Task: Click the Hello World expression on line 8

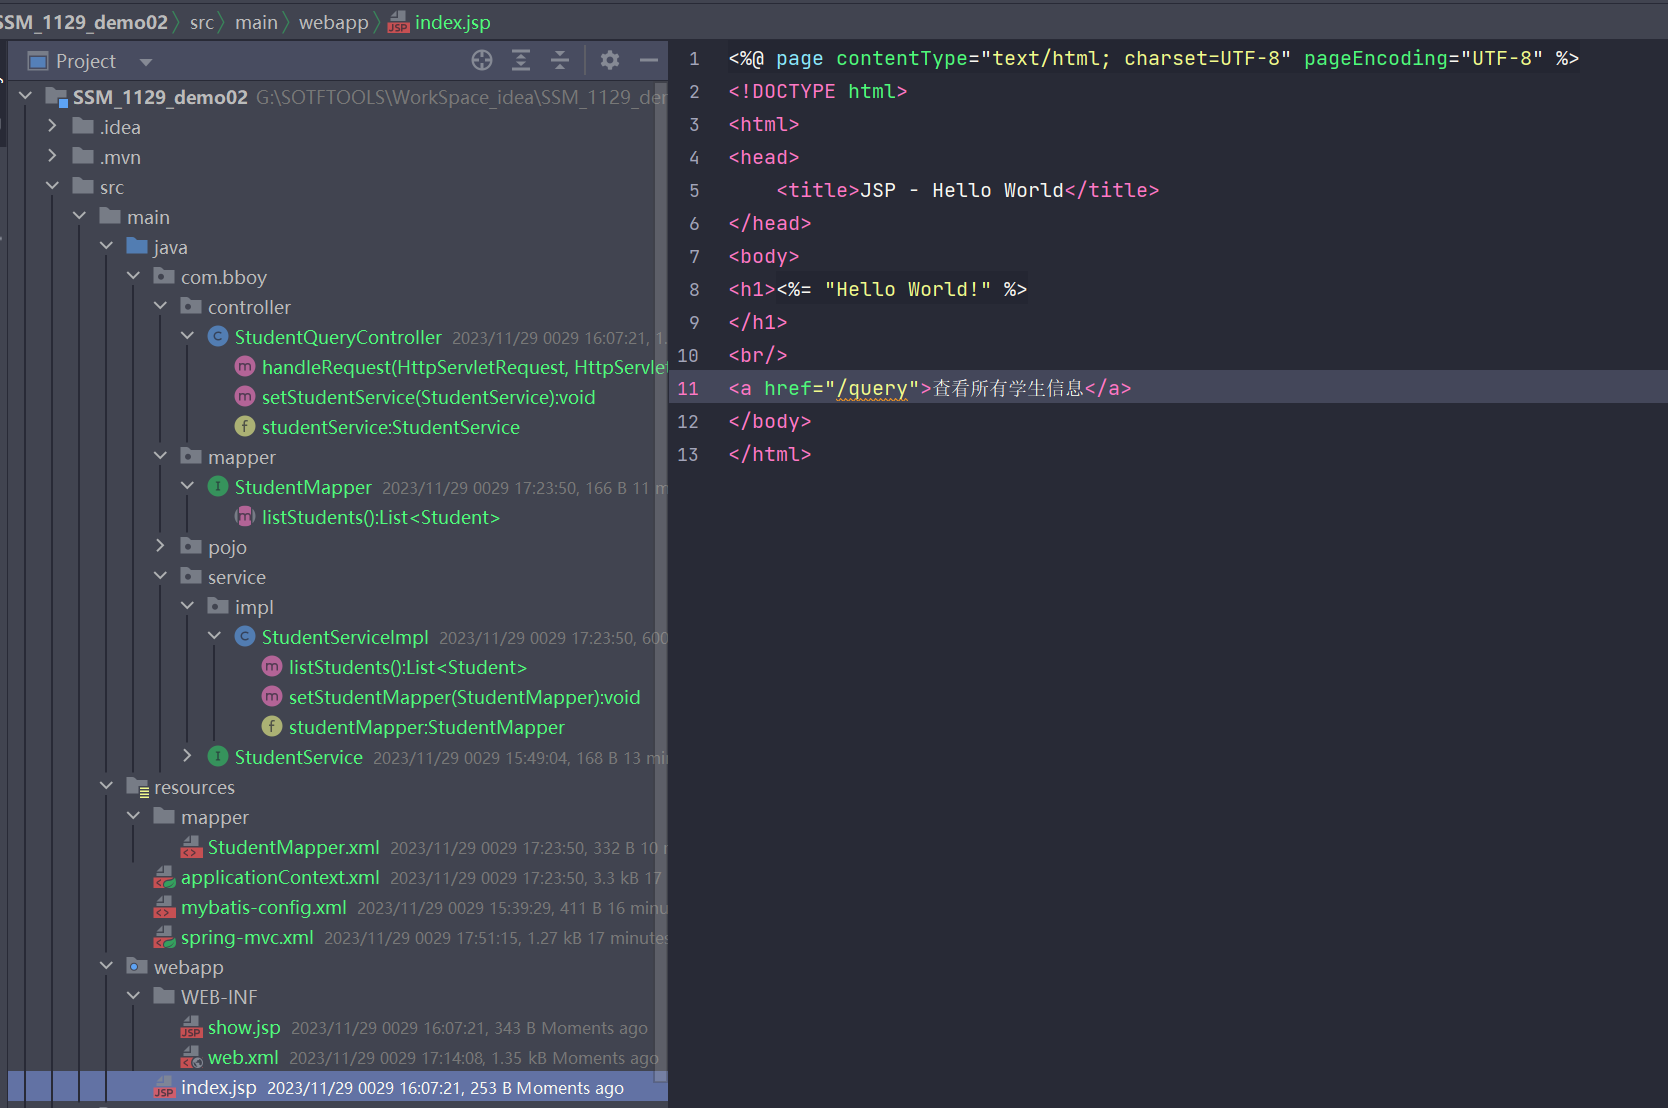Action: click(x=902, y=289)
